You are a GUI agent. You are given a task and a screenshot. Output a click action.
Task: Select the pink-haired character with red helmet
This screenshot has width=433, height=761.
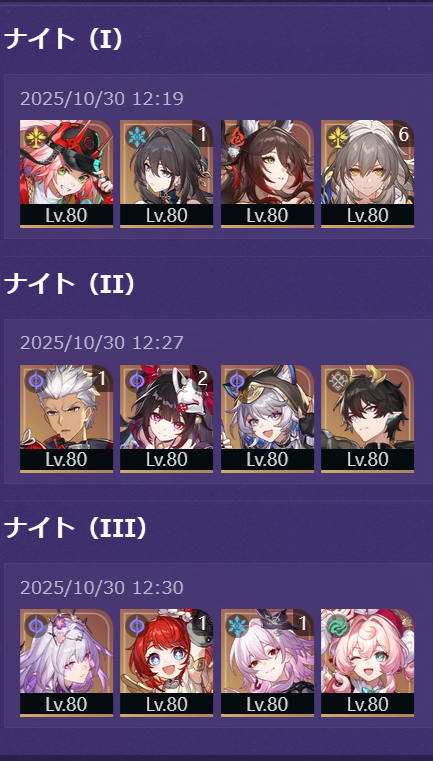coord(67,174)
